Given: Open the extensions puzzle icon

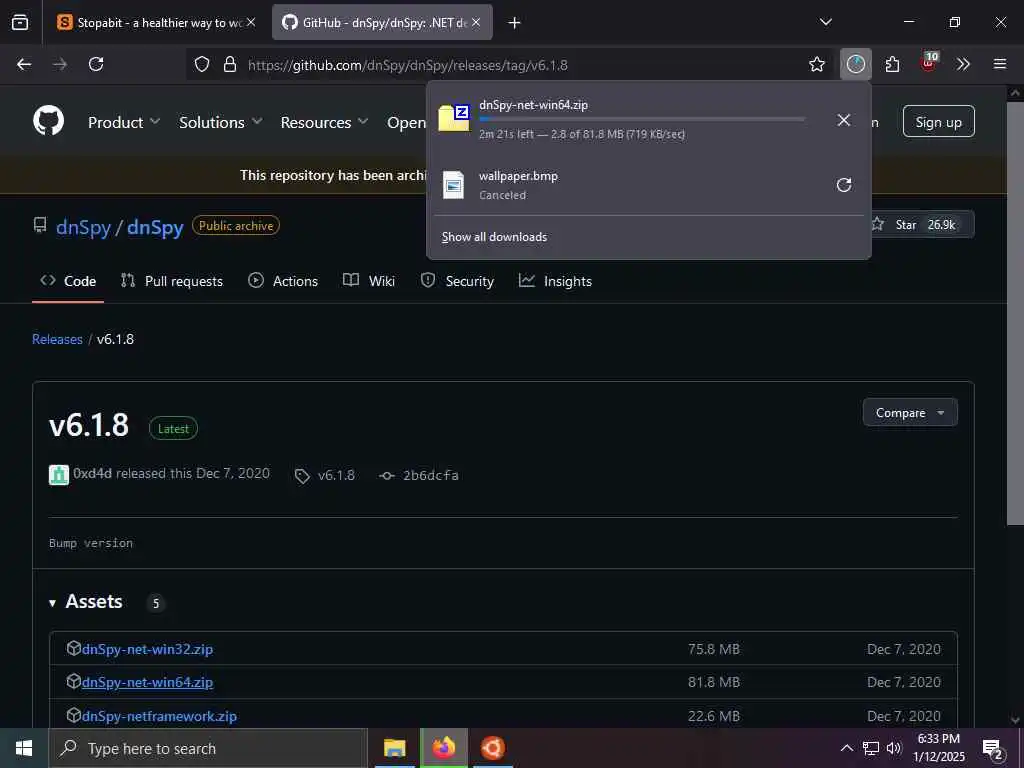Looking at the screenshot, I should click(x=892, y=64).
